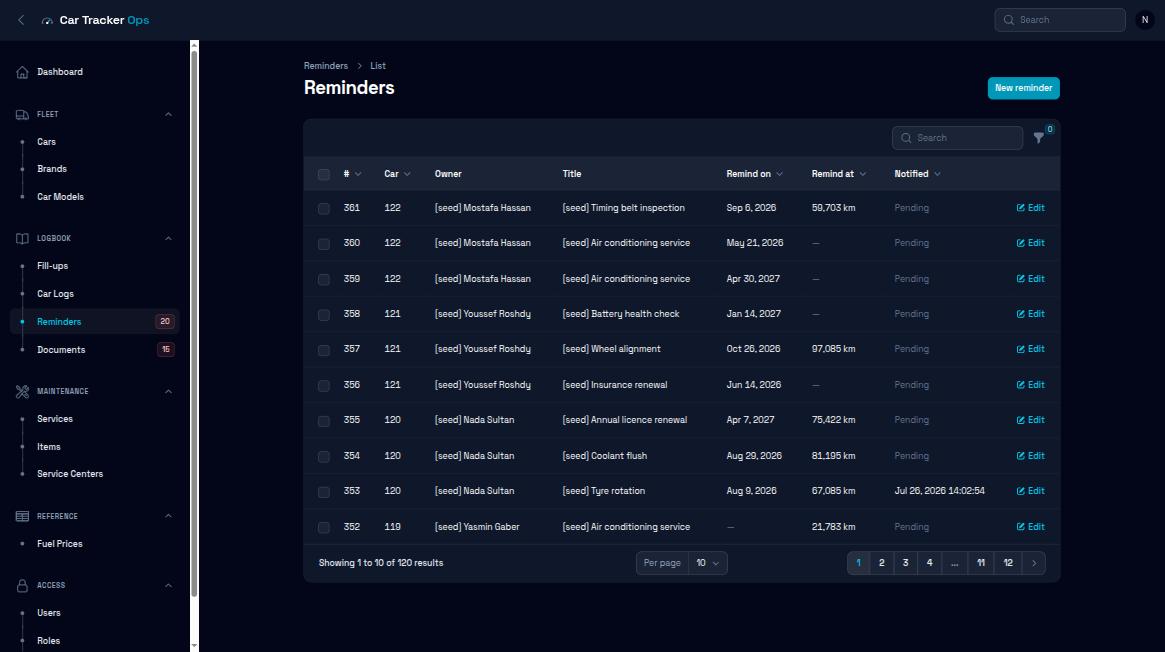The width and height of the screenshot is (1165, 652).
Task: Go to page 12 of results
Action: click(1007, 563)
